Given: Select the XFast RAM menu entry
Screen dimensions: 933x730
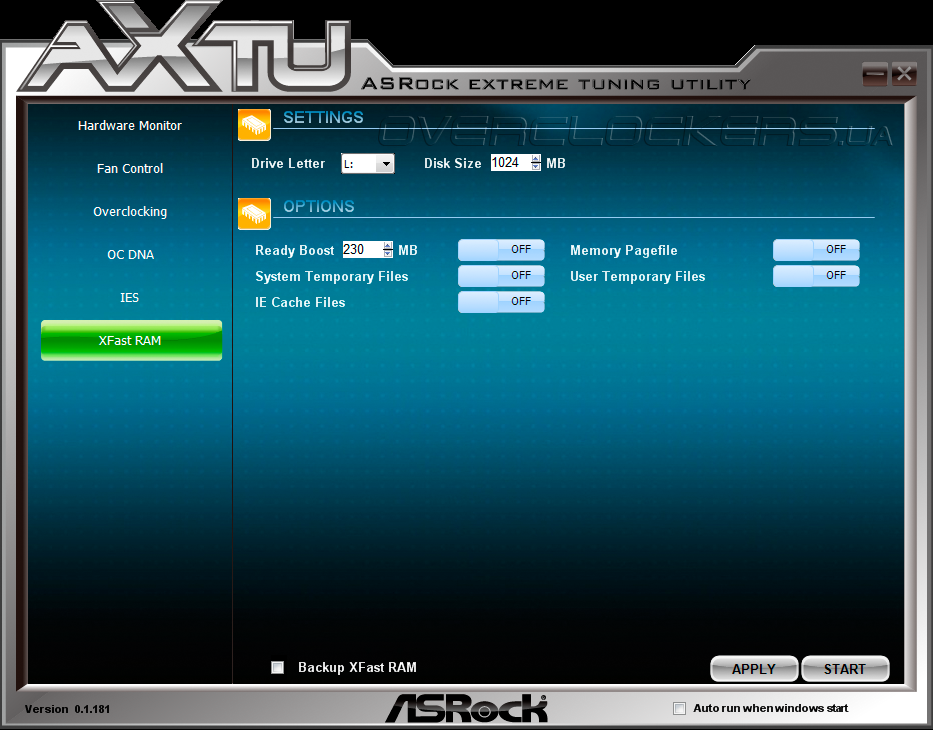Looking at the screenshot, I should [132, 340].
